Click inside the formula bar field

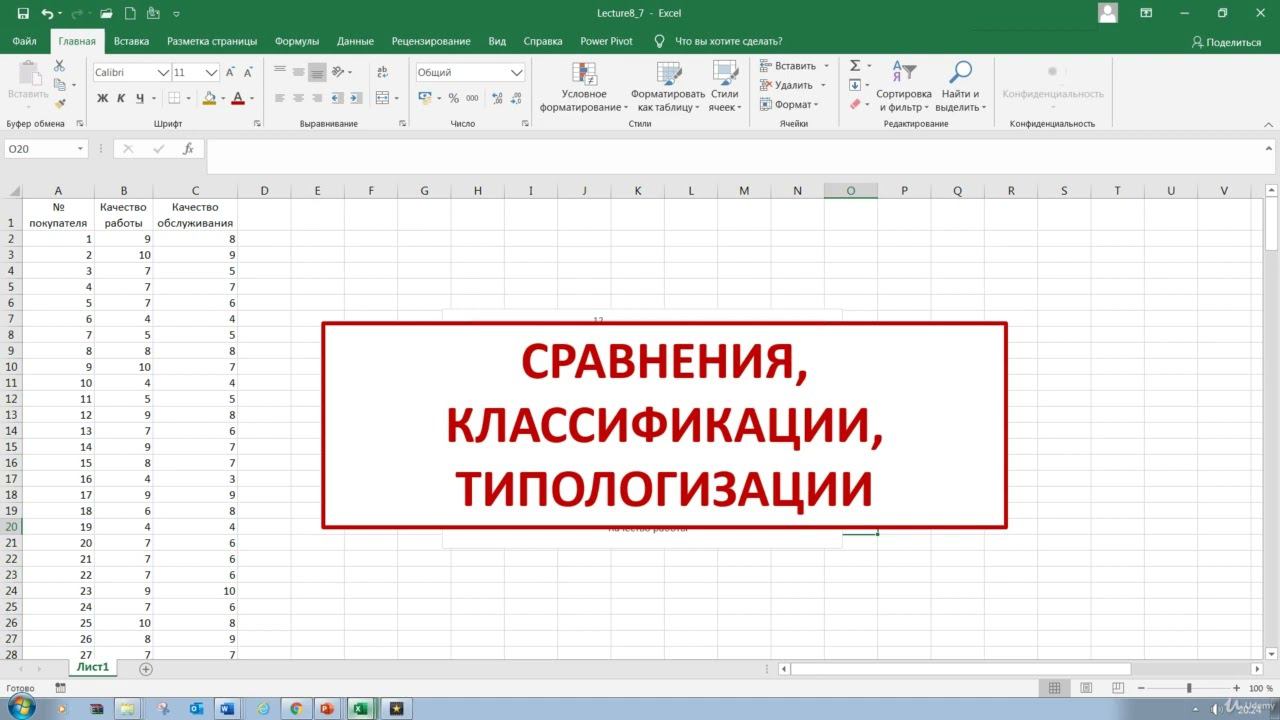(700, 149)
